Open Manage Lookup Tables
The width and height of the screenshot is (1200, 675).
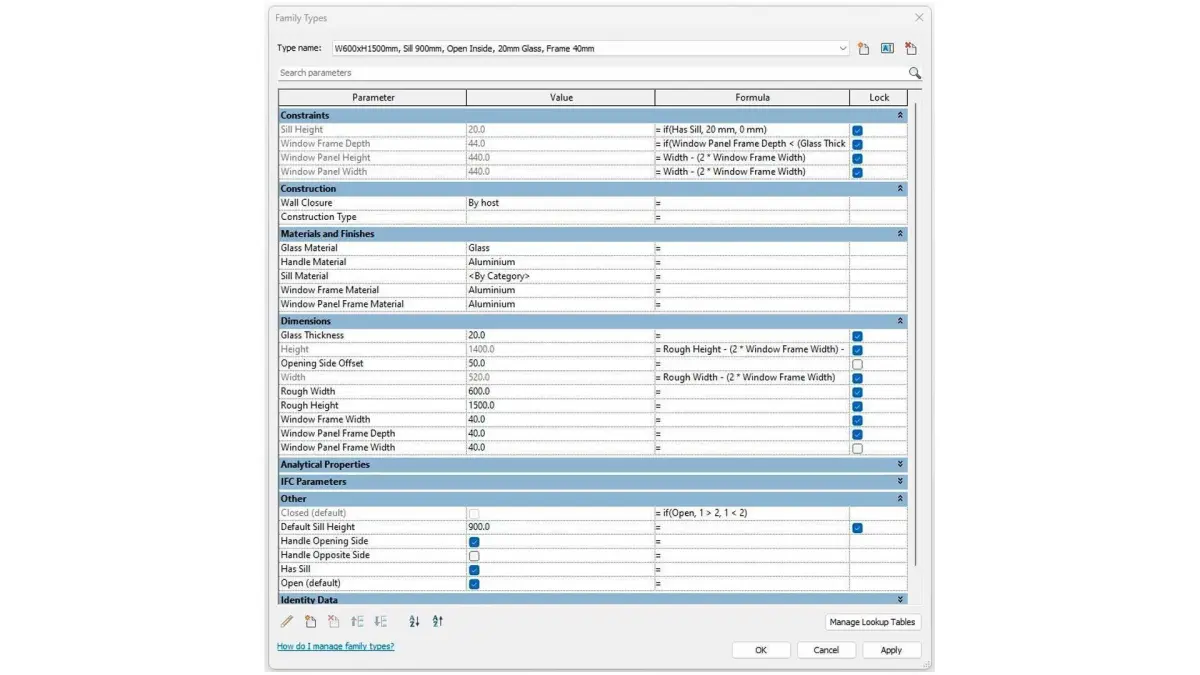(873, 622)
